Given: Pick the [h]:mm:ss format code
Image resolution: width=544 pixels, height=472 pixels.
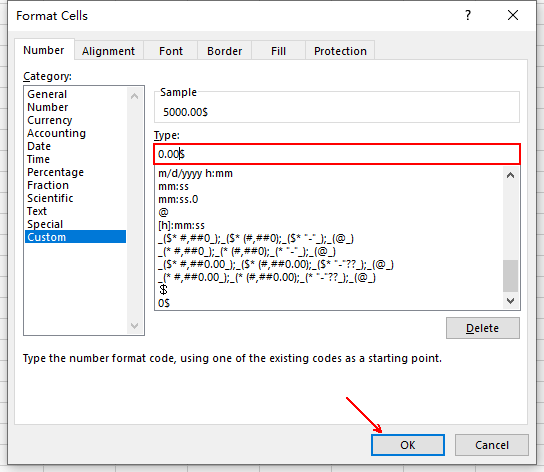Looking at the screenshot, I should 181,225.
